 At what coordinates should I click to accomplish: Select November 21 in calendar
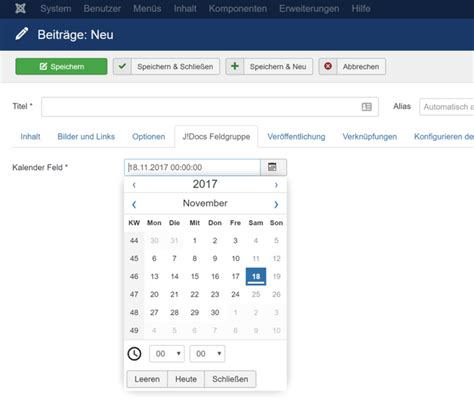pyautogui.click(x=174, y=294)
